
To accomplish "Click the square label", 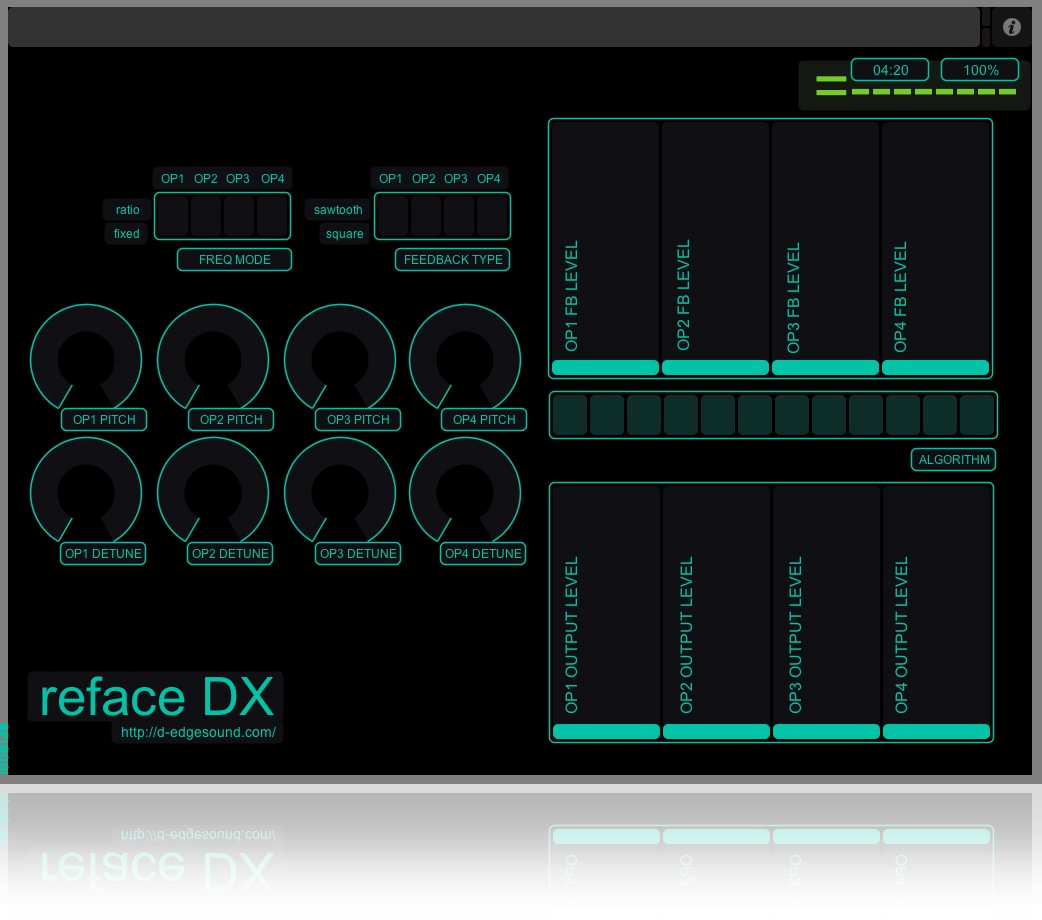I will coord(344,234).
